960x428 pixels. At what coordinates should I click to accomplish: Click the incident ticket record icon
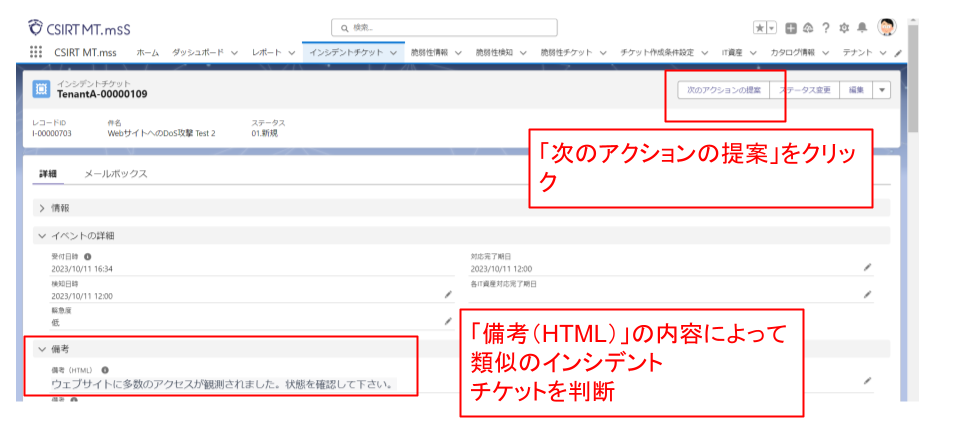point(41,89)
